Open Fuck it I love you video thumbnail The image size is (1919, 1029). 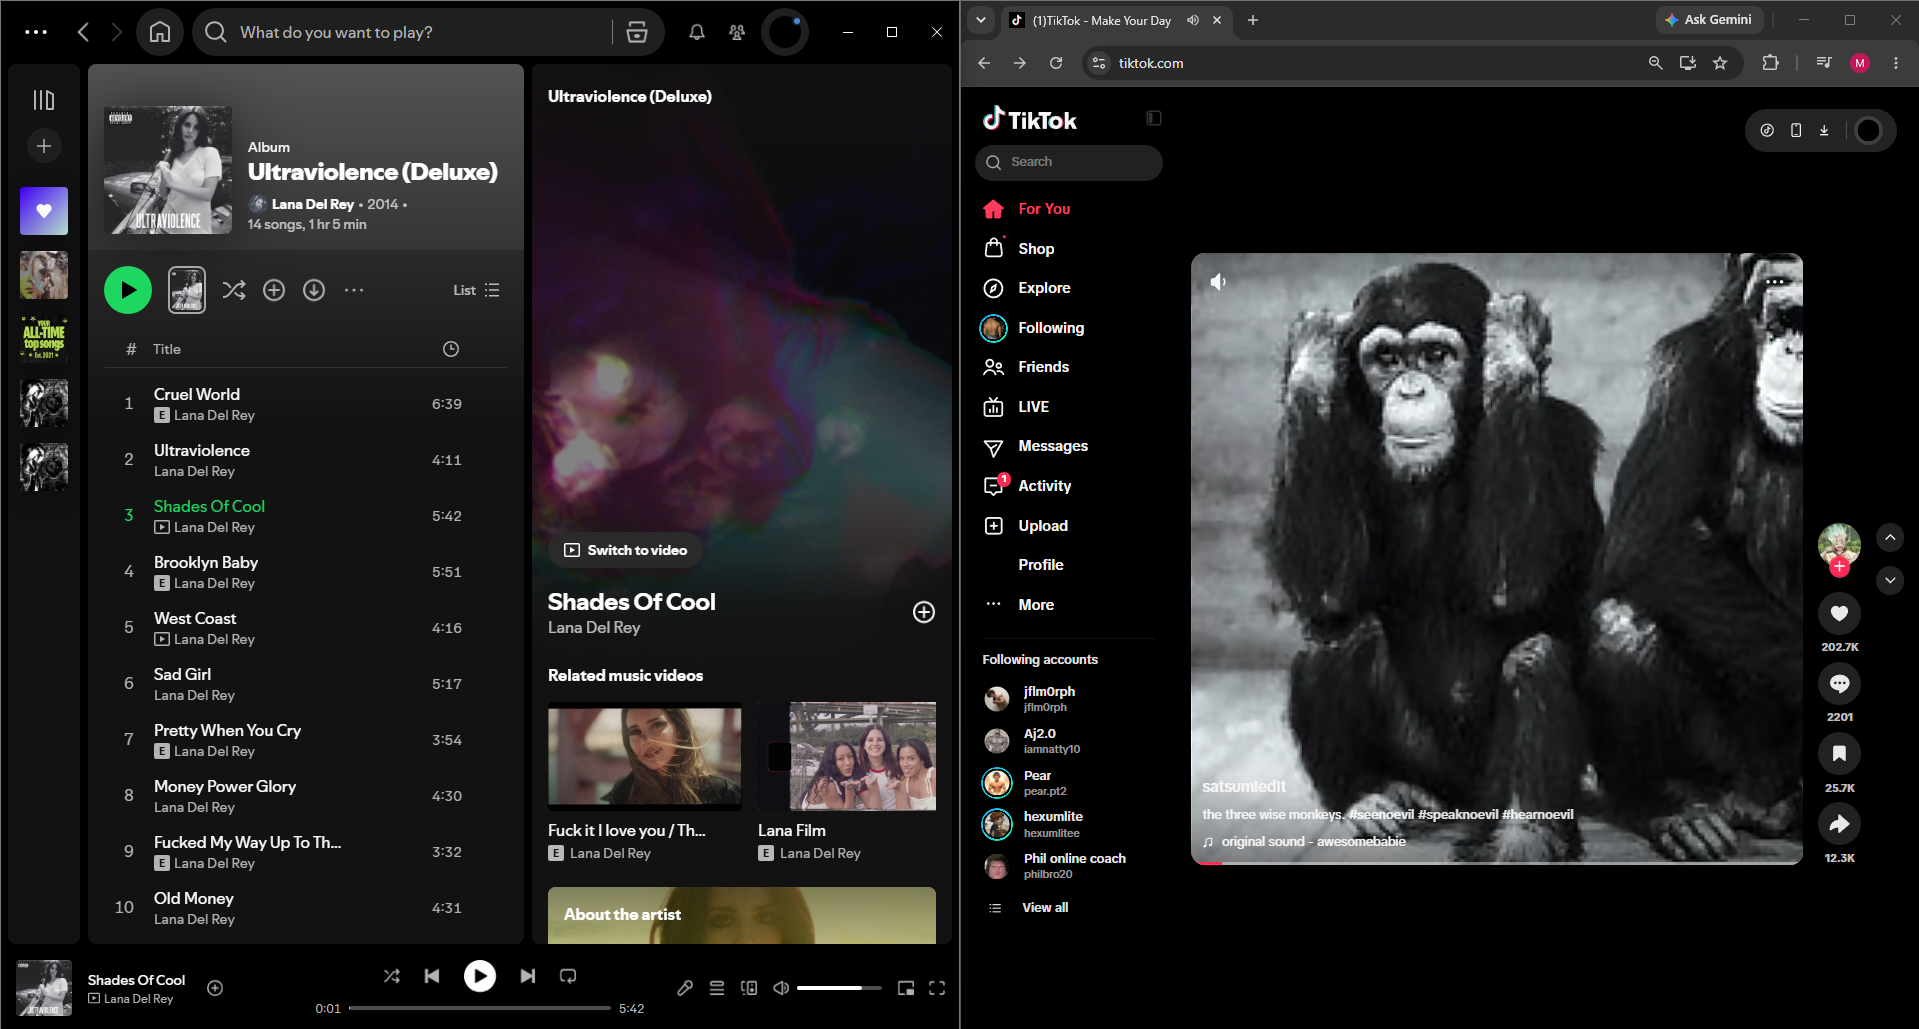(x=645, y=756)
